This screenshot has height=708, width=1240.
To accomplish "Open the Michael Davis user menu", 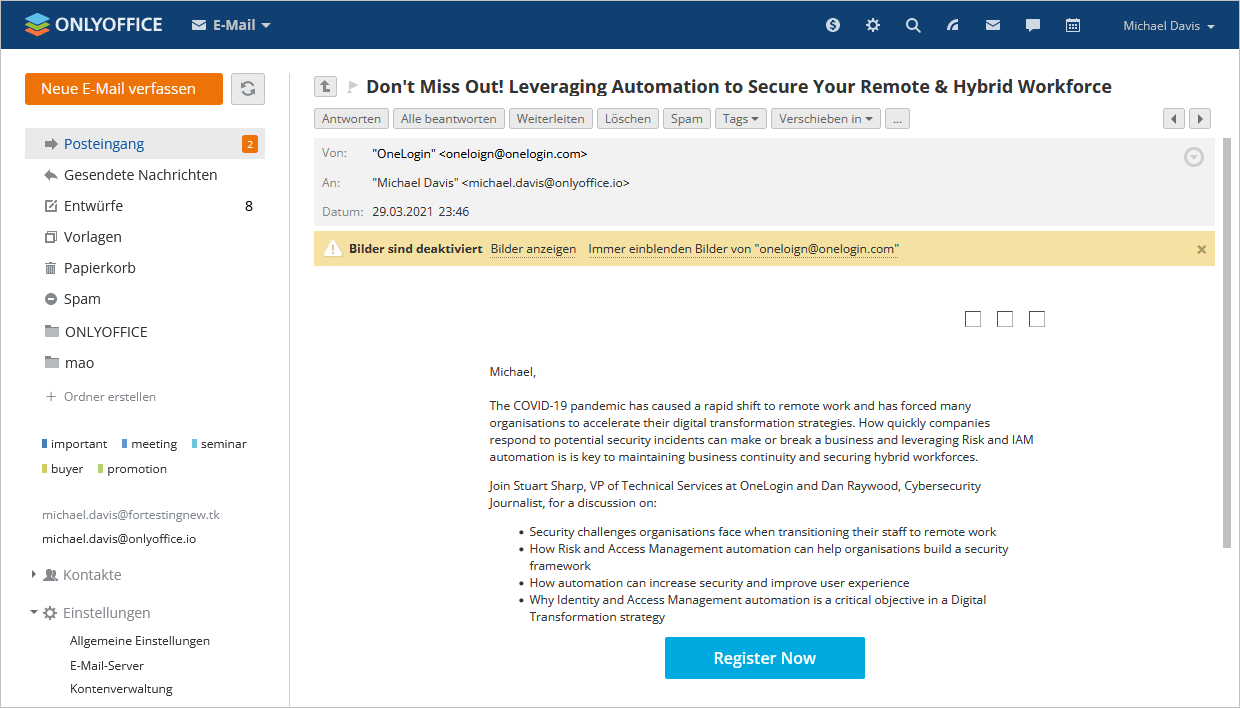I will 1169,26.
